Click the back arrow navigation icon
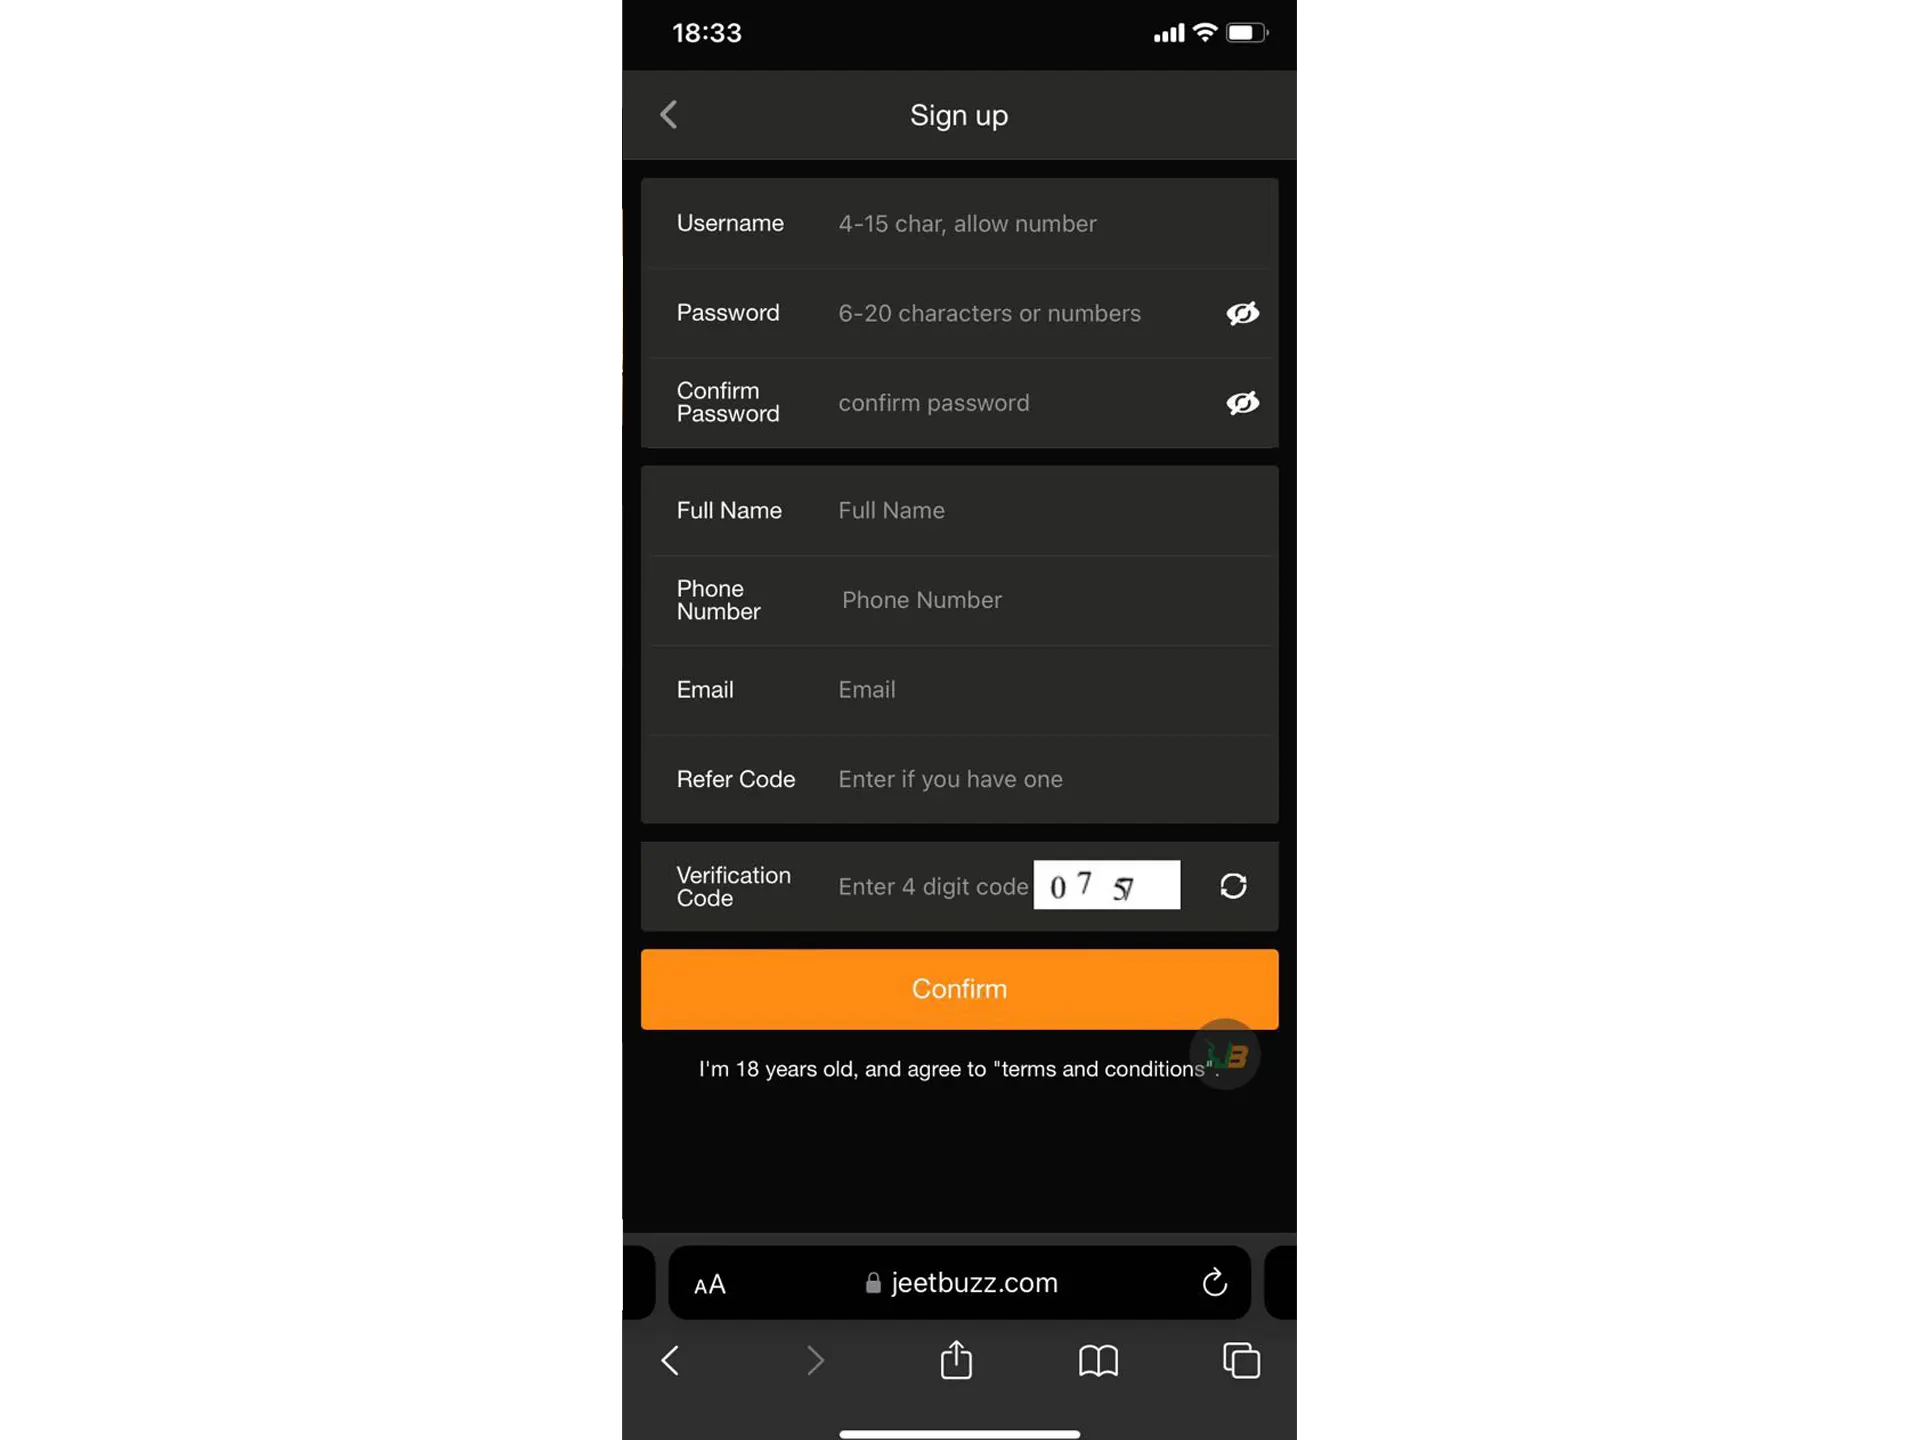 (671, 115)
